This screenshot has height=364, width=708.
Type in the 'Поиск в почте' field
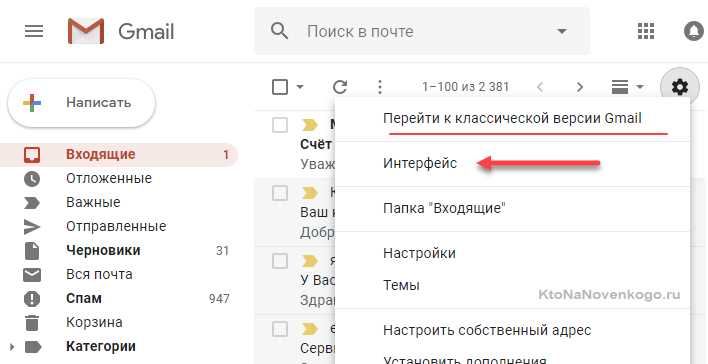point(422,31)
